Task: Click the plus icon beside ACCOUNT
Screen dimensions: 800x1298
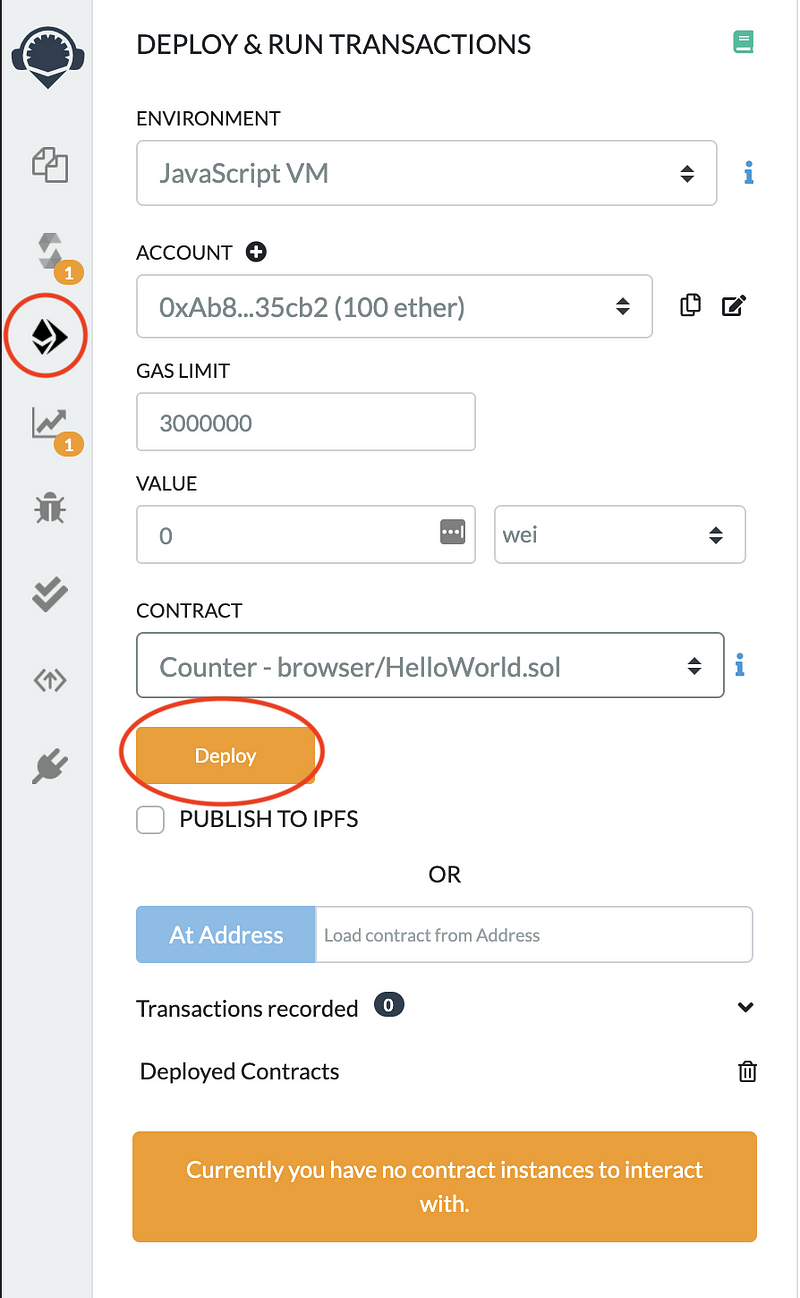Action: [256, 253]
